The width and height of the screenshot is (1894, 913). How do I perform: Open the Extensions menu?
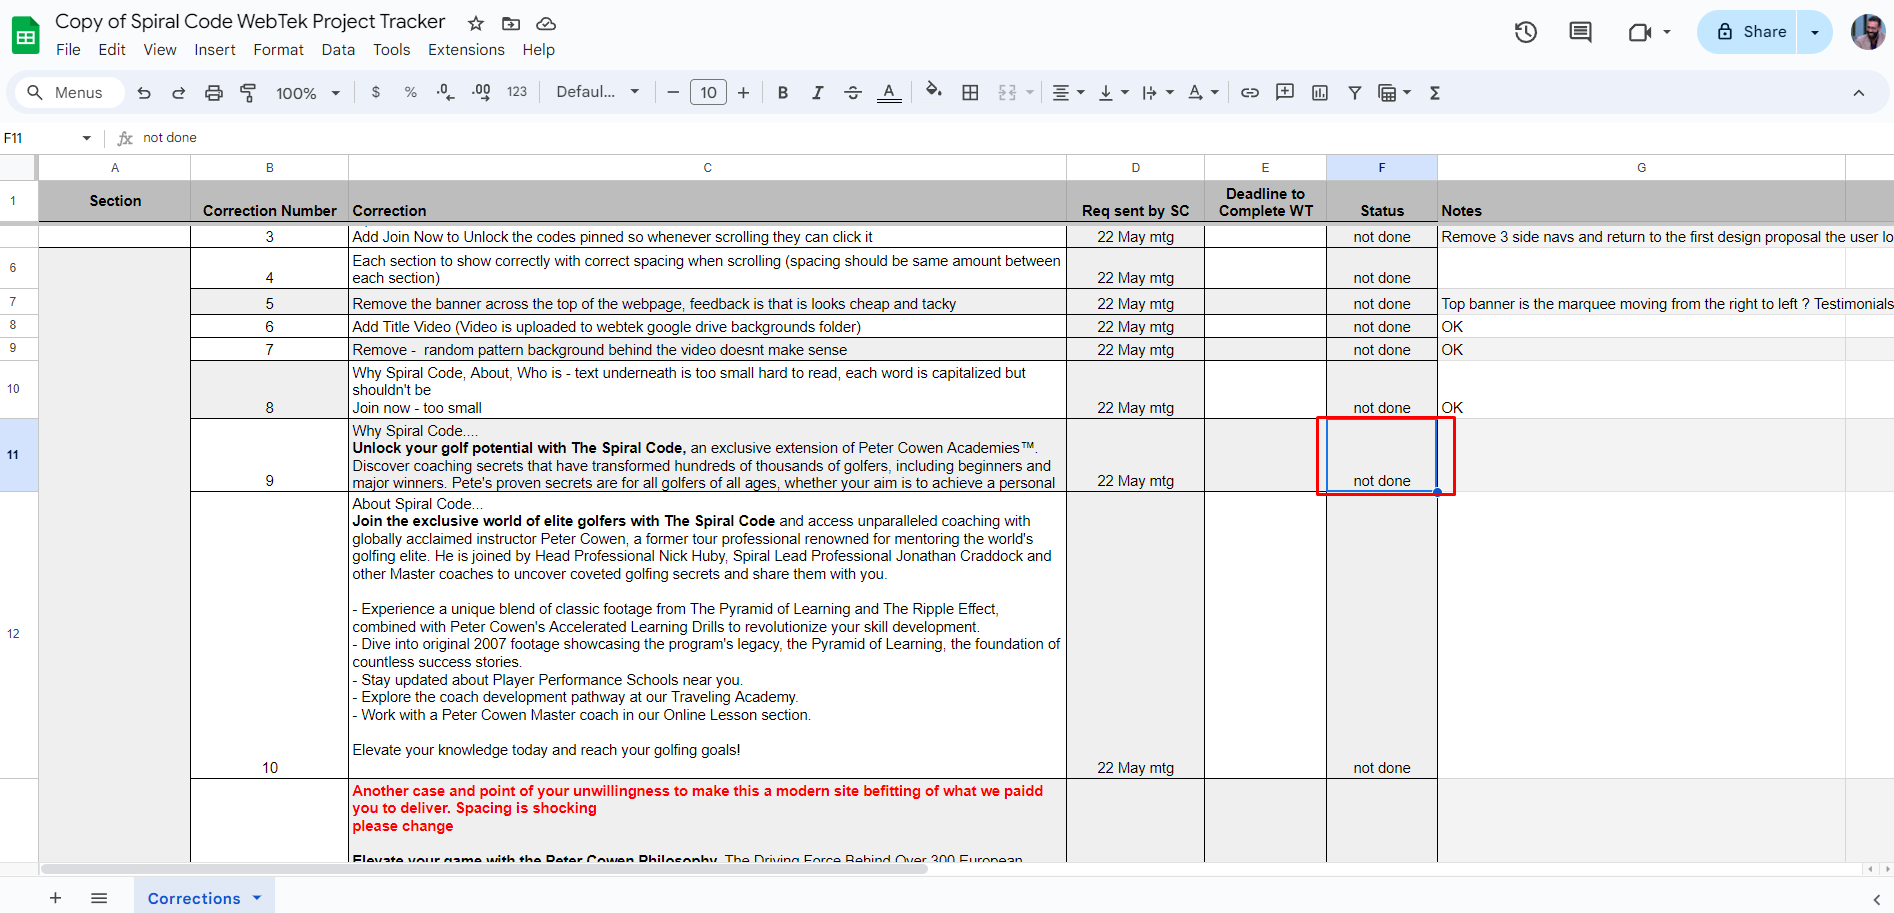[466, 50]
